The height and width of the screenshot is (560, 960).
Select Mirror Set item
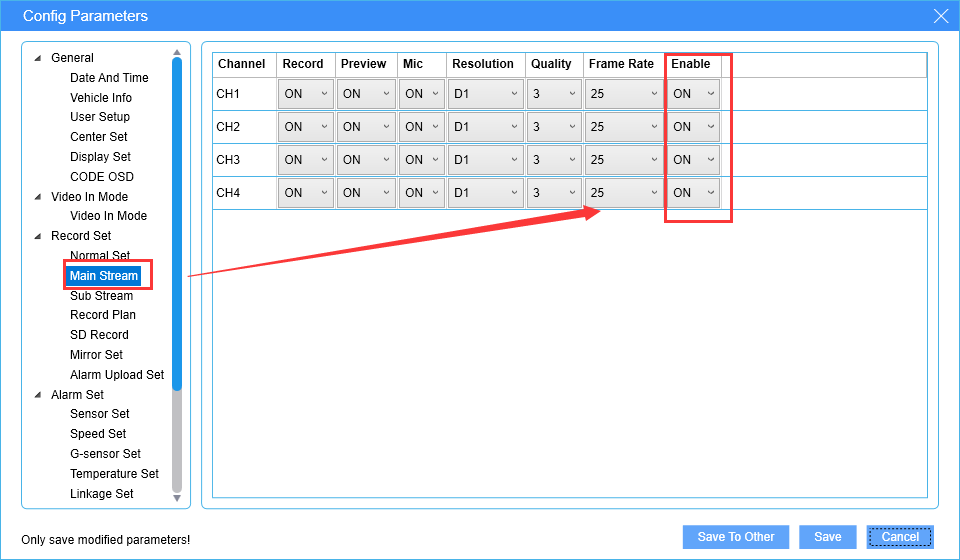click(x=96, y=354)
